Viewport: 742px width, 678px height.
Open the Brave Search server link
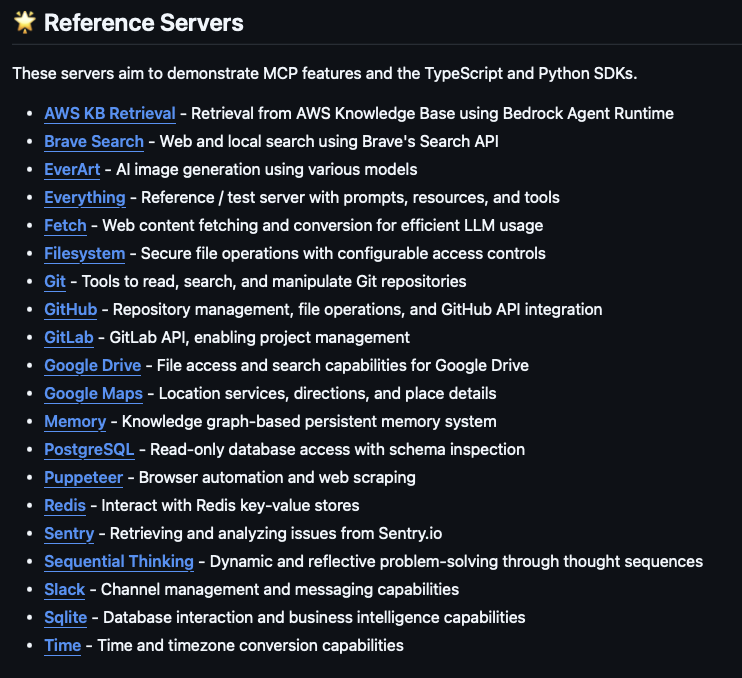tap(94, 141)
